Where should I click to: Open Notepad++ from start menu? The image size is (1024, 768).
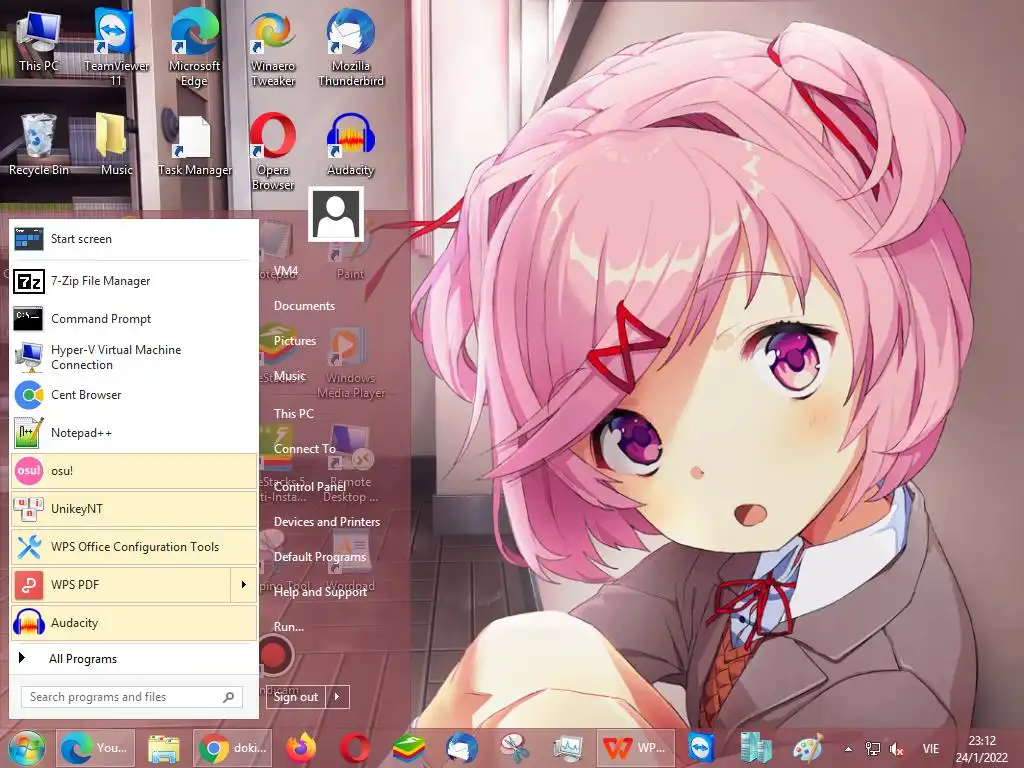coord(134,433)
